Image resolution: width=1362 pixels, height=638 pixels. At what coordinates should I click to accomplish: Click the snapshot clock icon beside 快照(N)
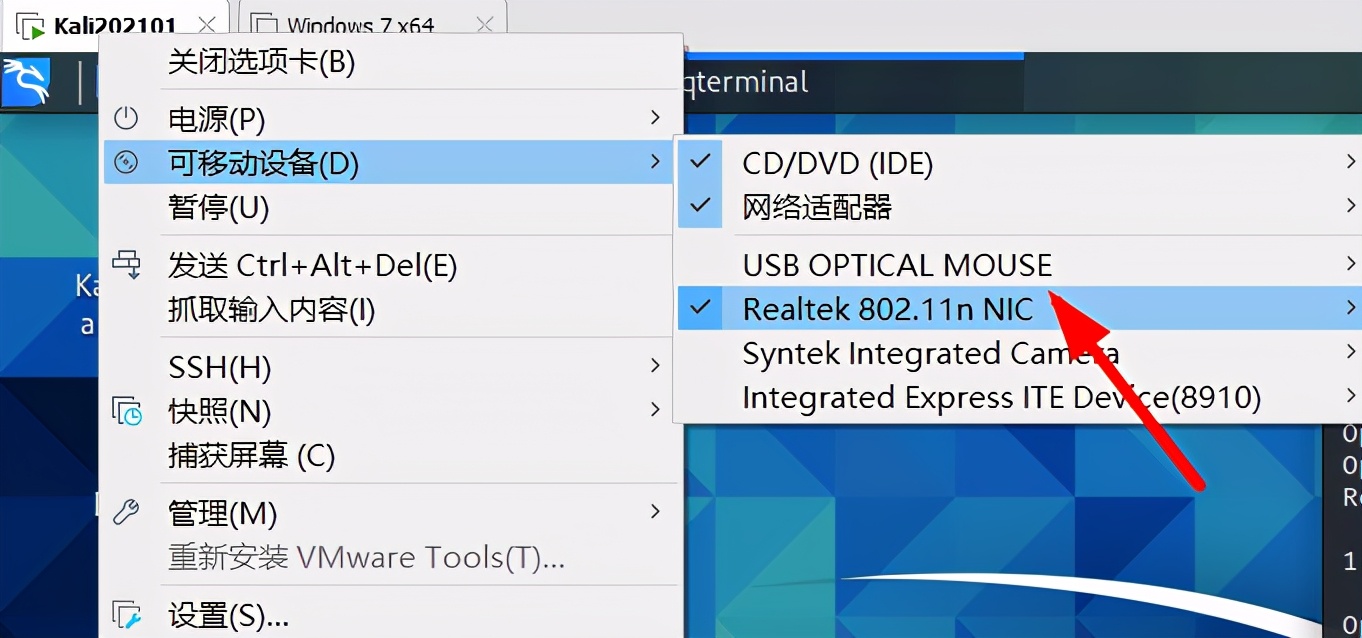(127, 411)
